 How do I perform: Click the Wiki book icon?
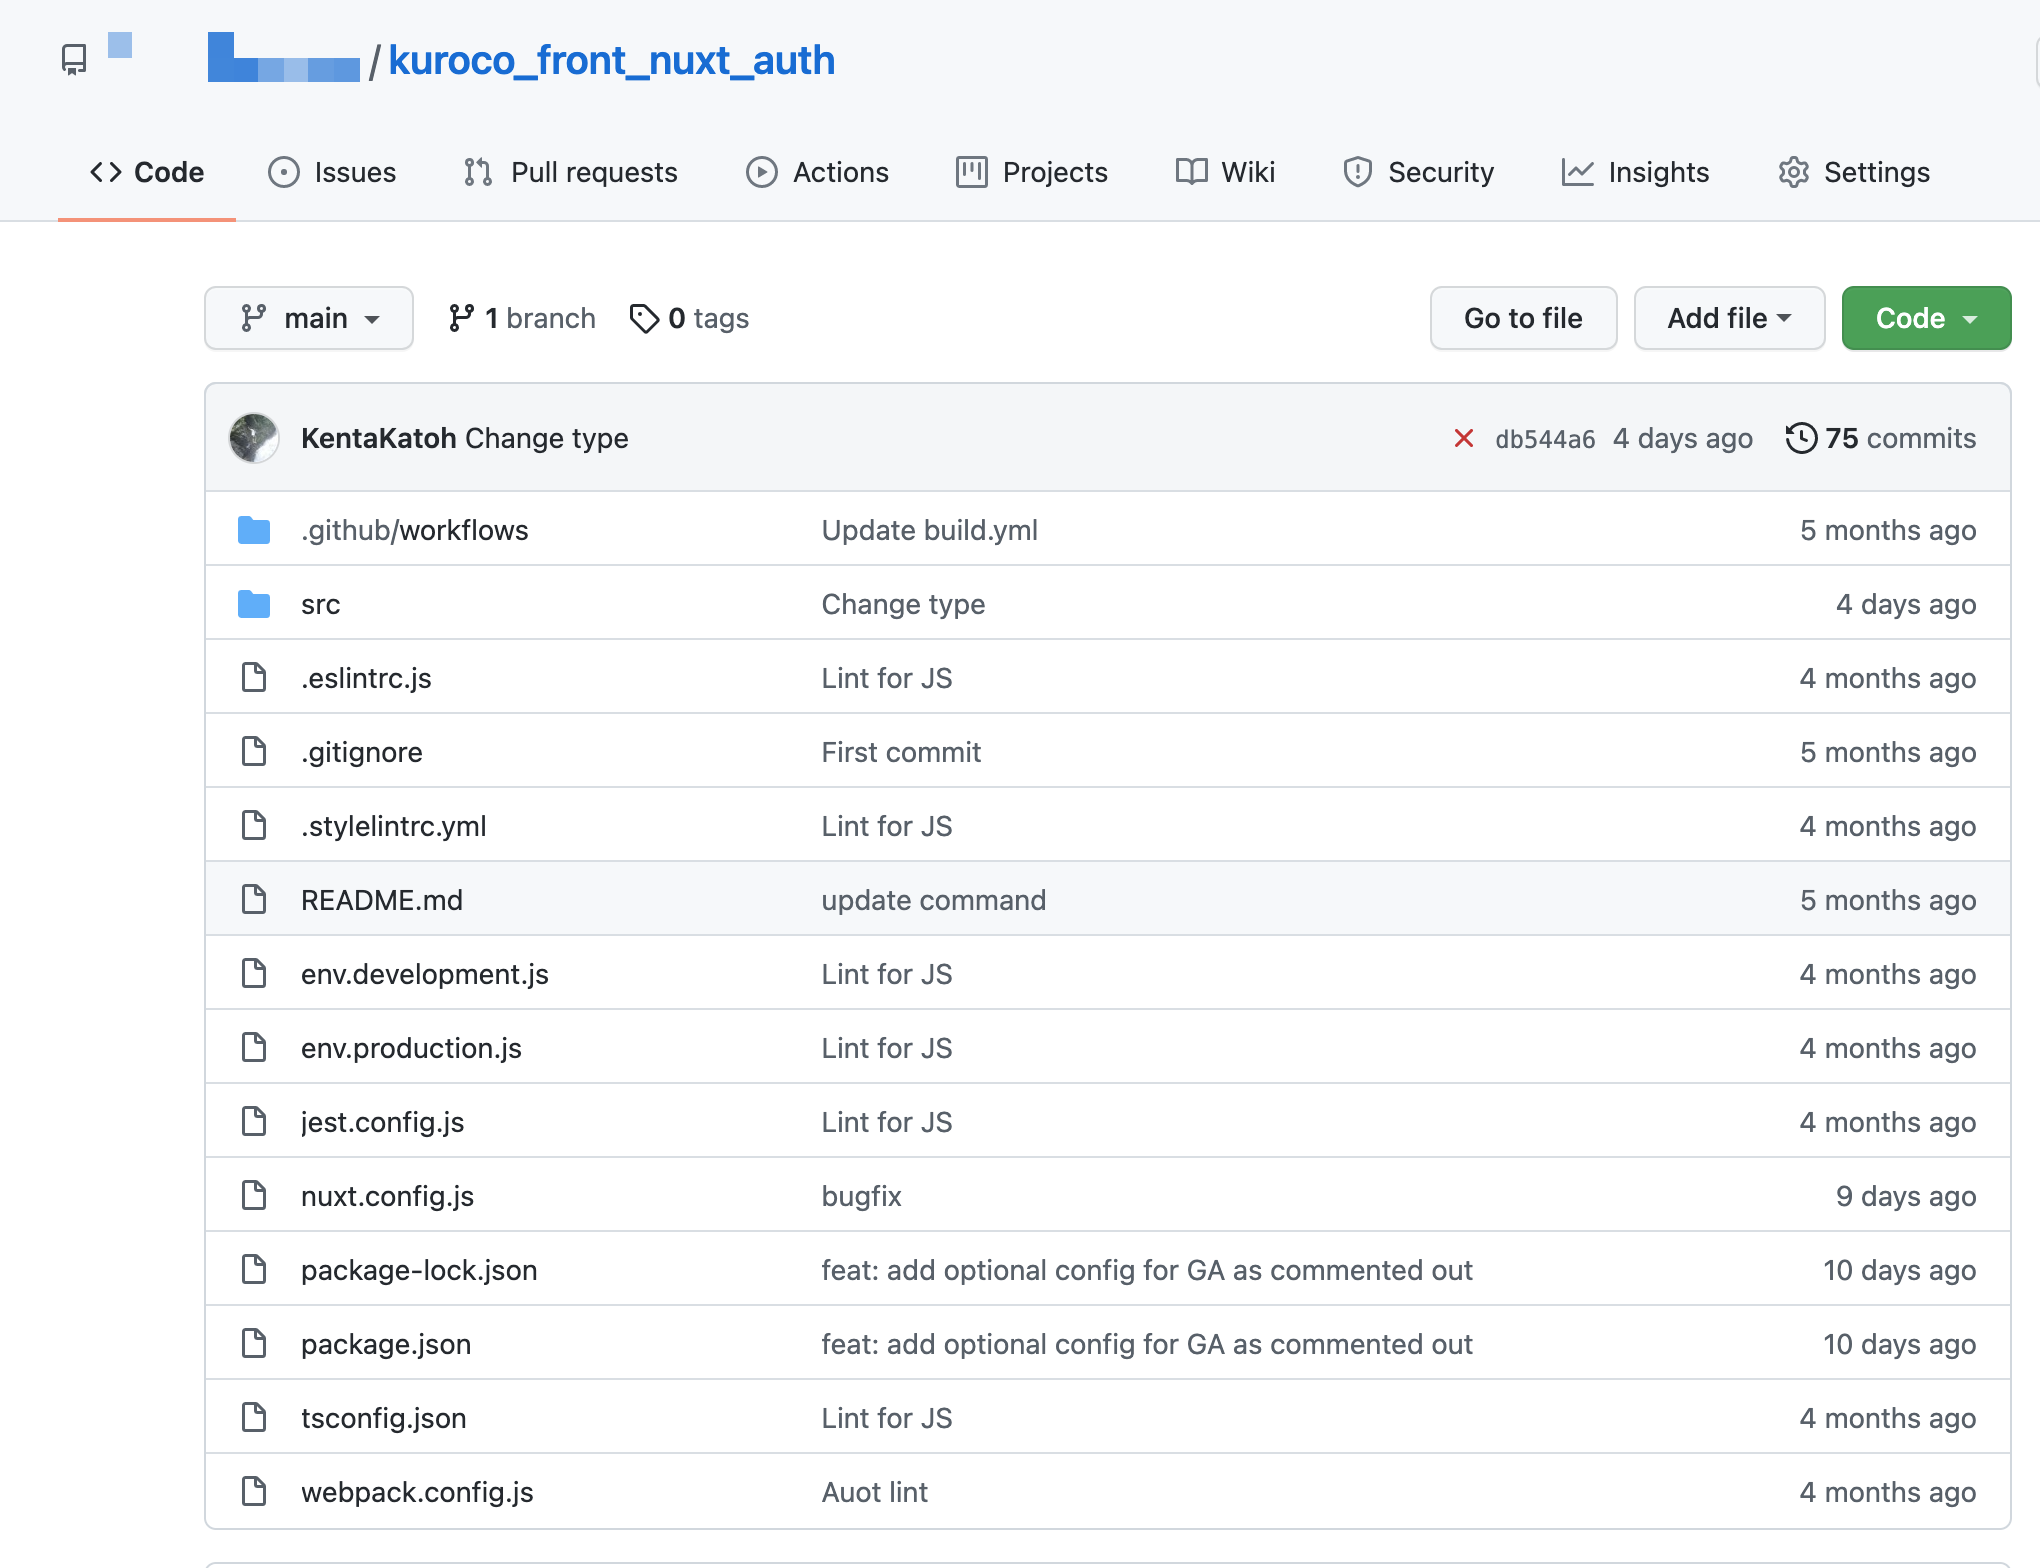(1190, 172)
